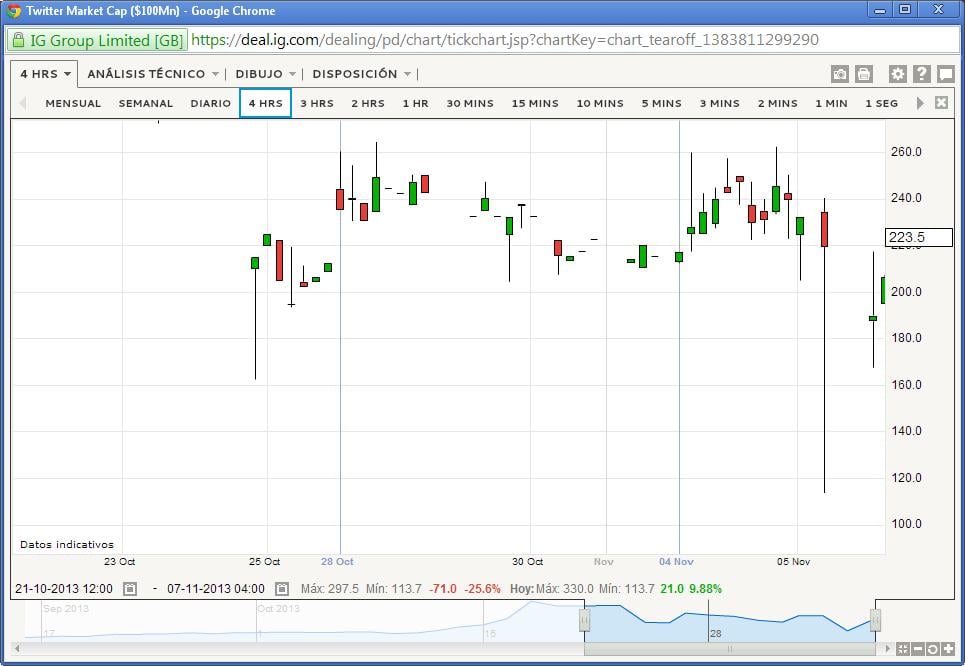Screen dimensions: 965x666
Task: Click the fit-all zoom icon at bottom right
Action: (902, 649)
